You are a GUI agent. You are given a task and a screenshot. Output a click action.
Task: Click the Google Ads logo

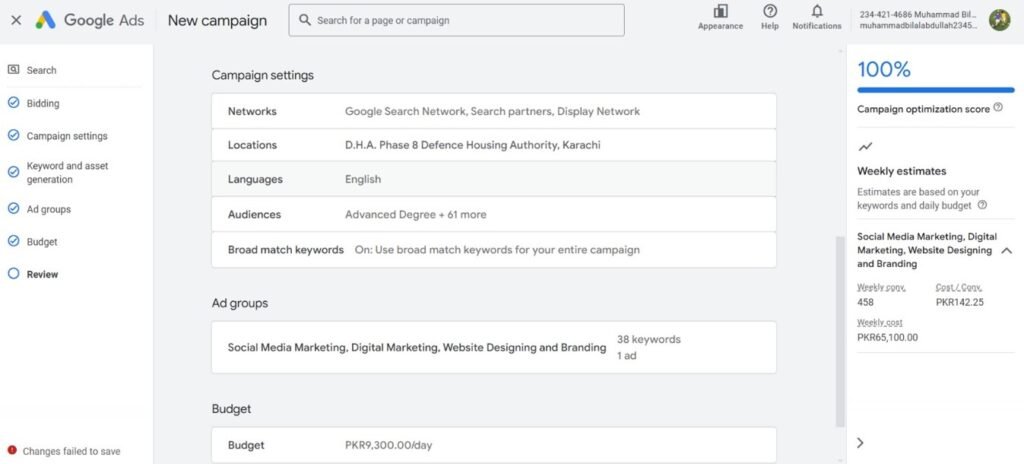coord(89,20)
